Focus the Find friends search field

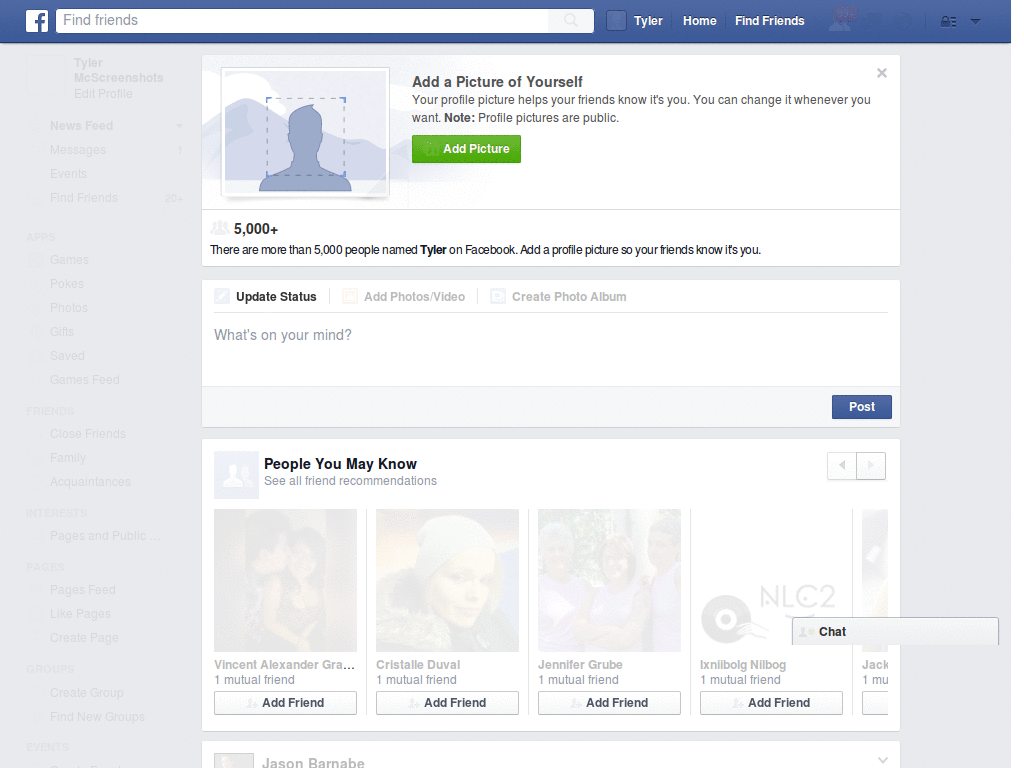tap(302, 20)
